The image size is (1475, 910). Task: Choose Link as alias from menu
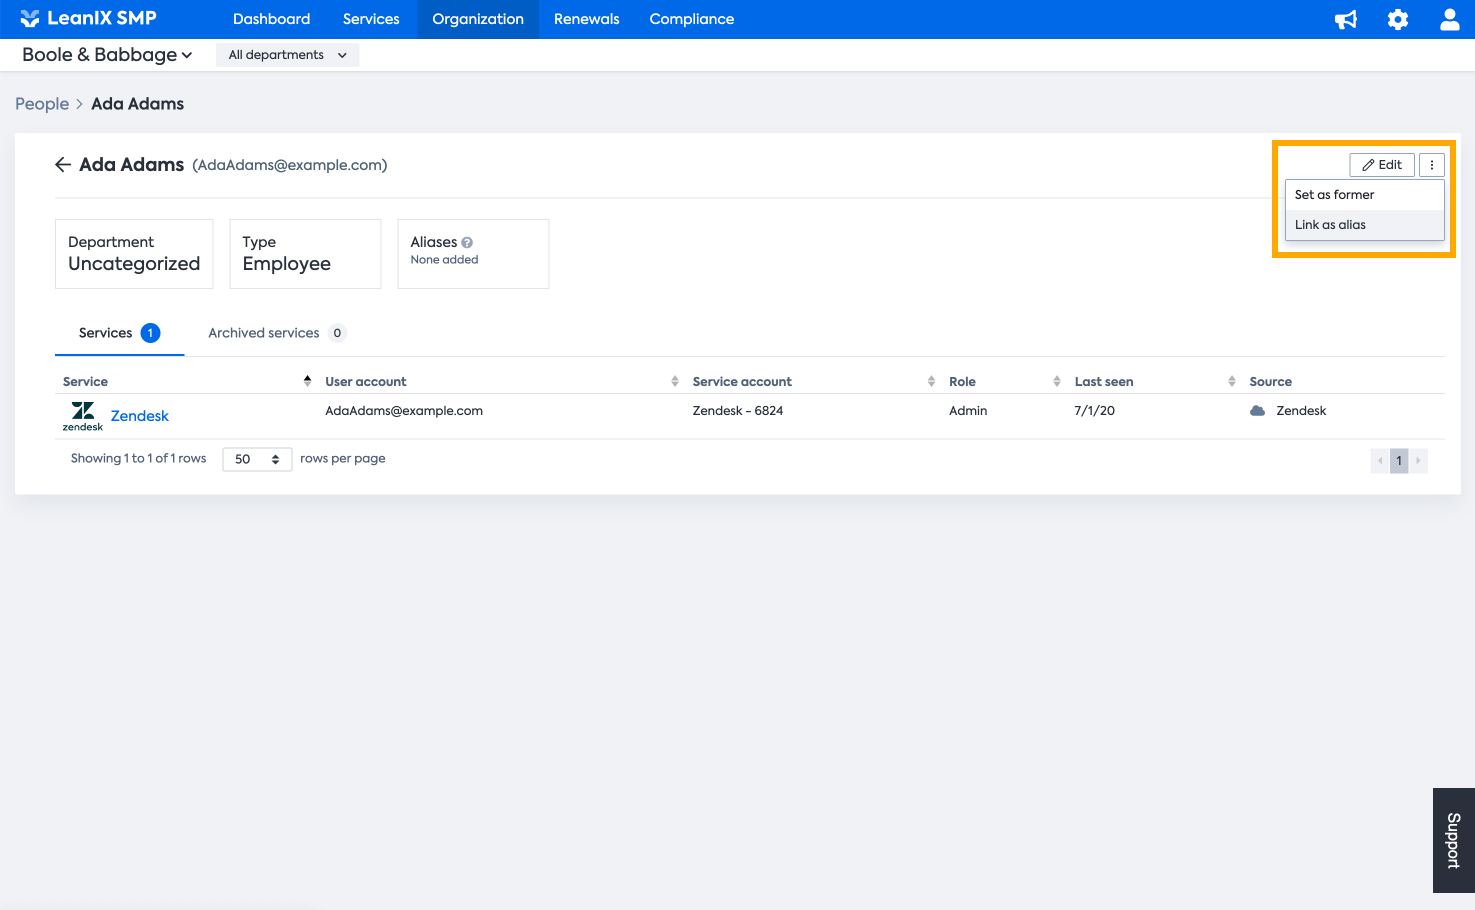tap(1364, 225)
